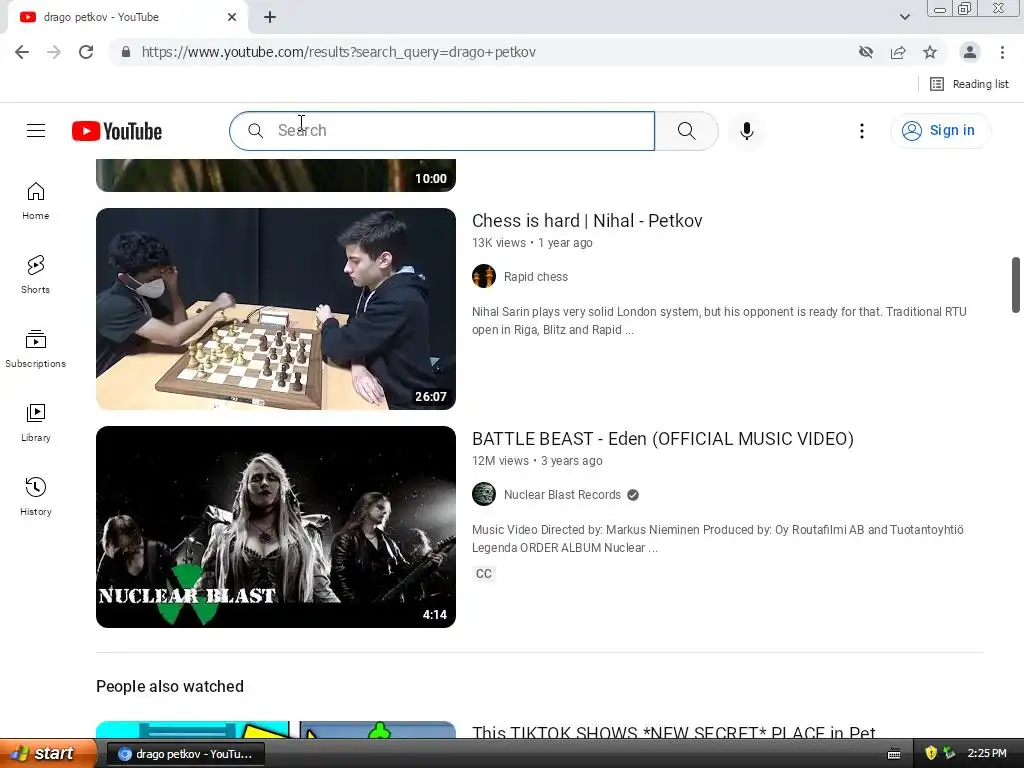This screenshot has width=1024, height=768.
Task: Open Home in the sidebar
Action: pos(35,200)
